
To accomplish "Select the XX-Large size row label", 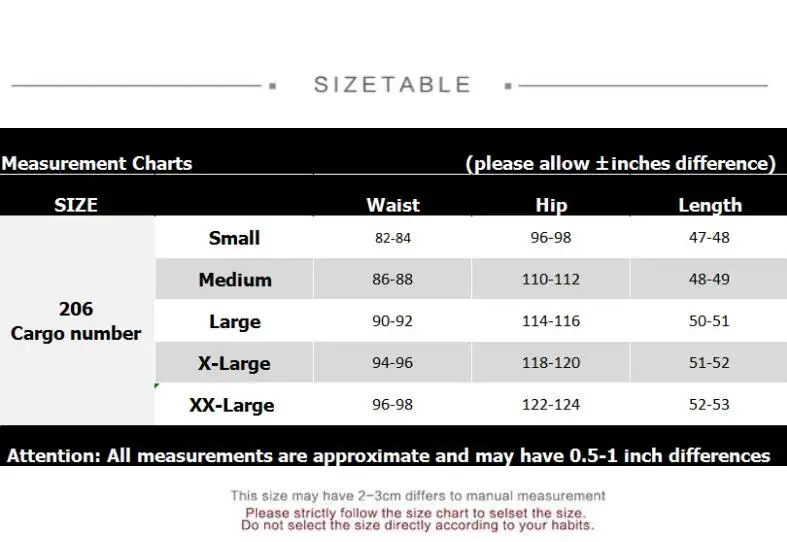I will 232,404.
